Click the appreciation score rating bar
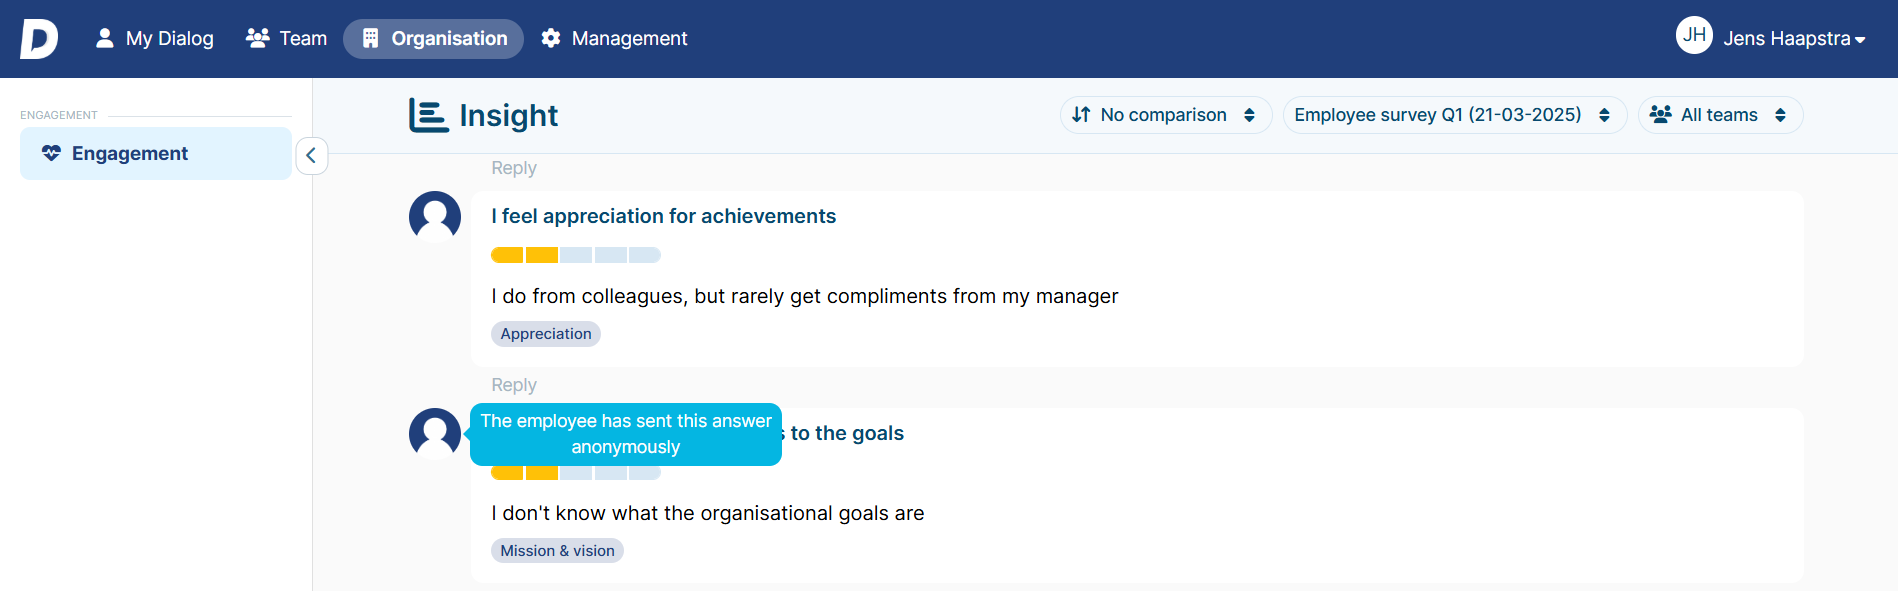 575,255
